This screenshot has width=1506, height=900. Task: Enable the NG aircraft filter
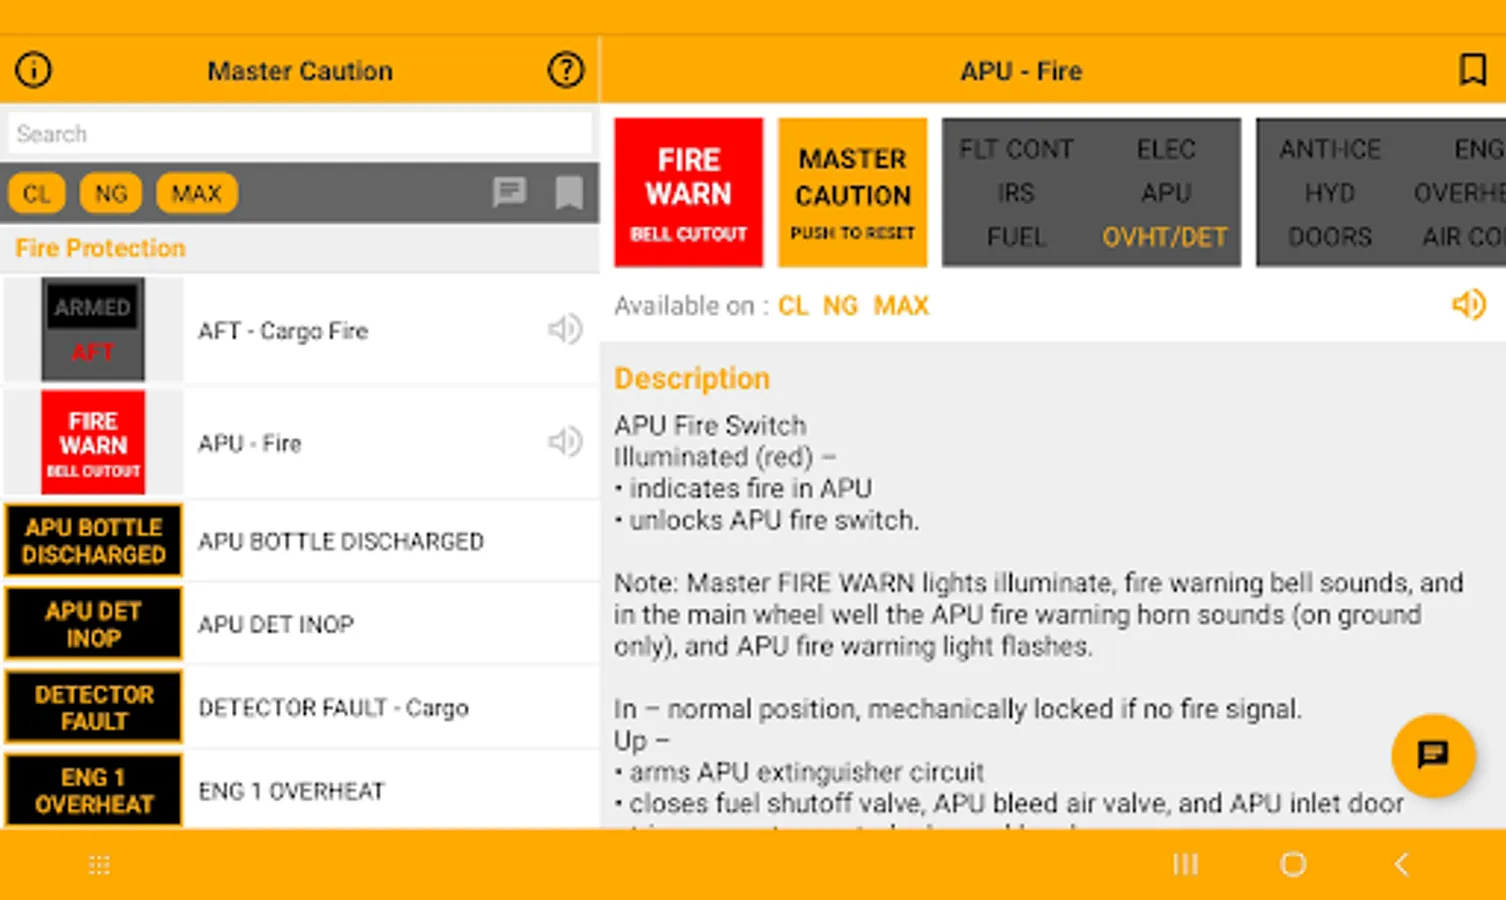(110, 193)
